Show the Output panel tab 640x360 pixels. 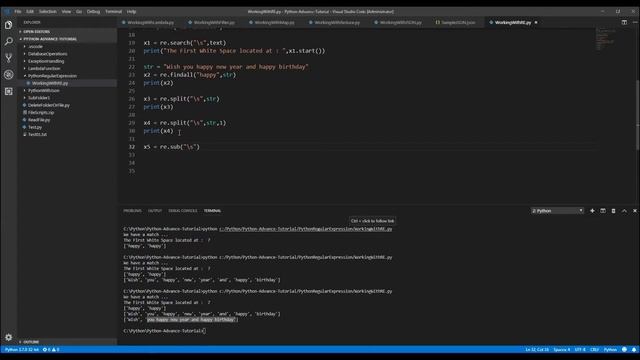click(155, 211)
